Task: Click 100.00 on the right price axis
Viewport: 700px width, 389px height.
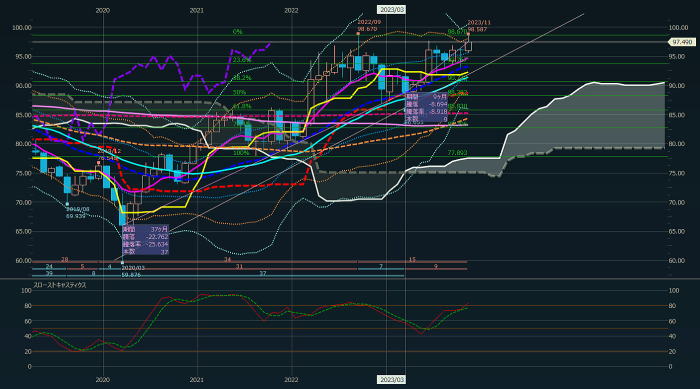Action: [678, 28]
